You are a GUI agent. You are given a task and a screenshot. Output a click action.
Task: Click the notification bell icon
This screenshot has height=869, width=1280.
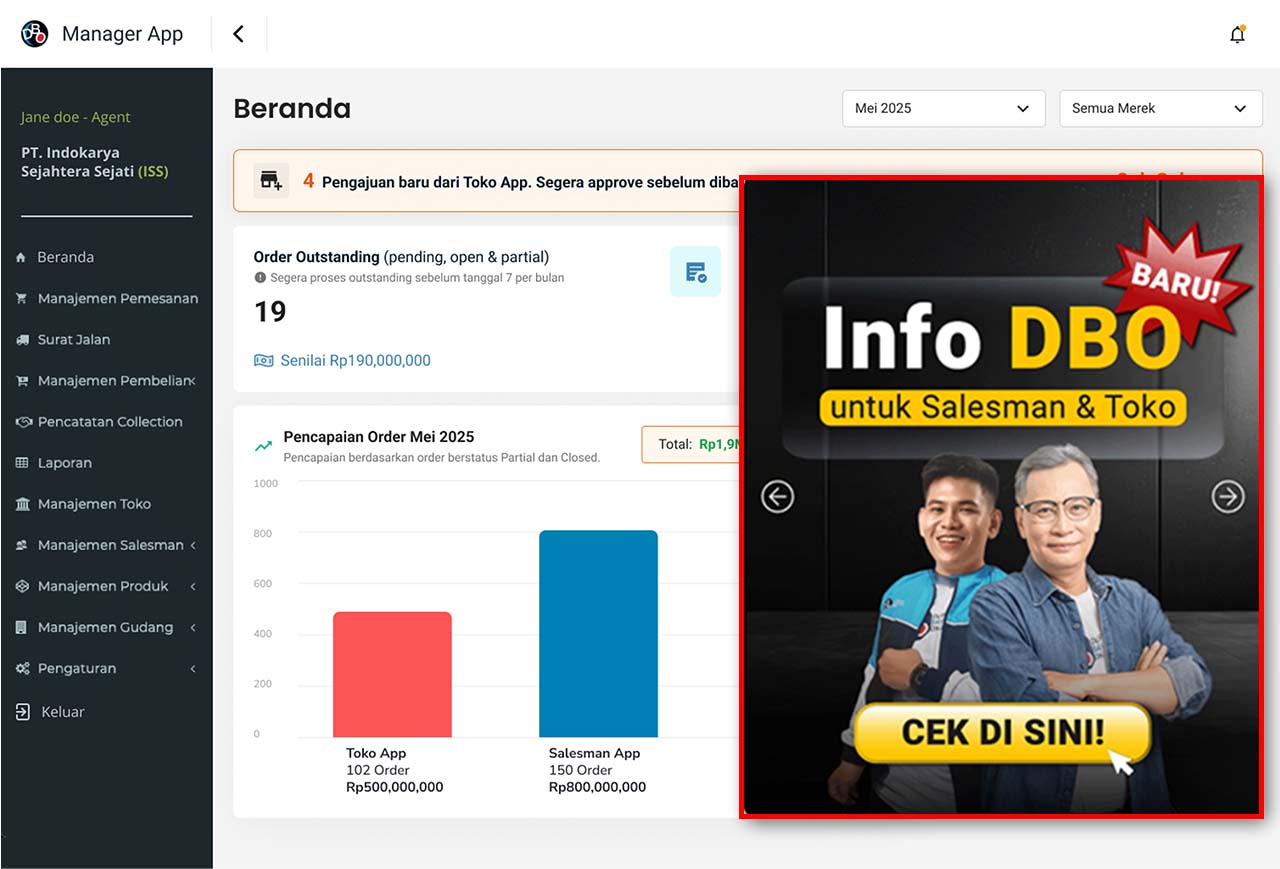click(x=1237, y=35)
